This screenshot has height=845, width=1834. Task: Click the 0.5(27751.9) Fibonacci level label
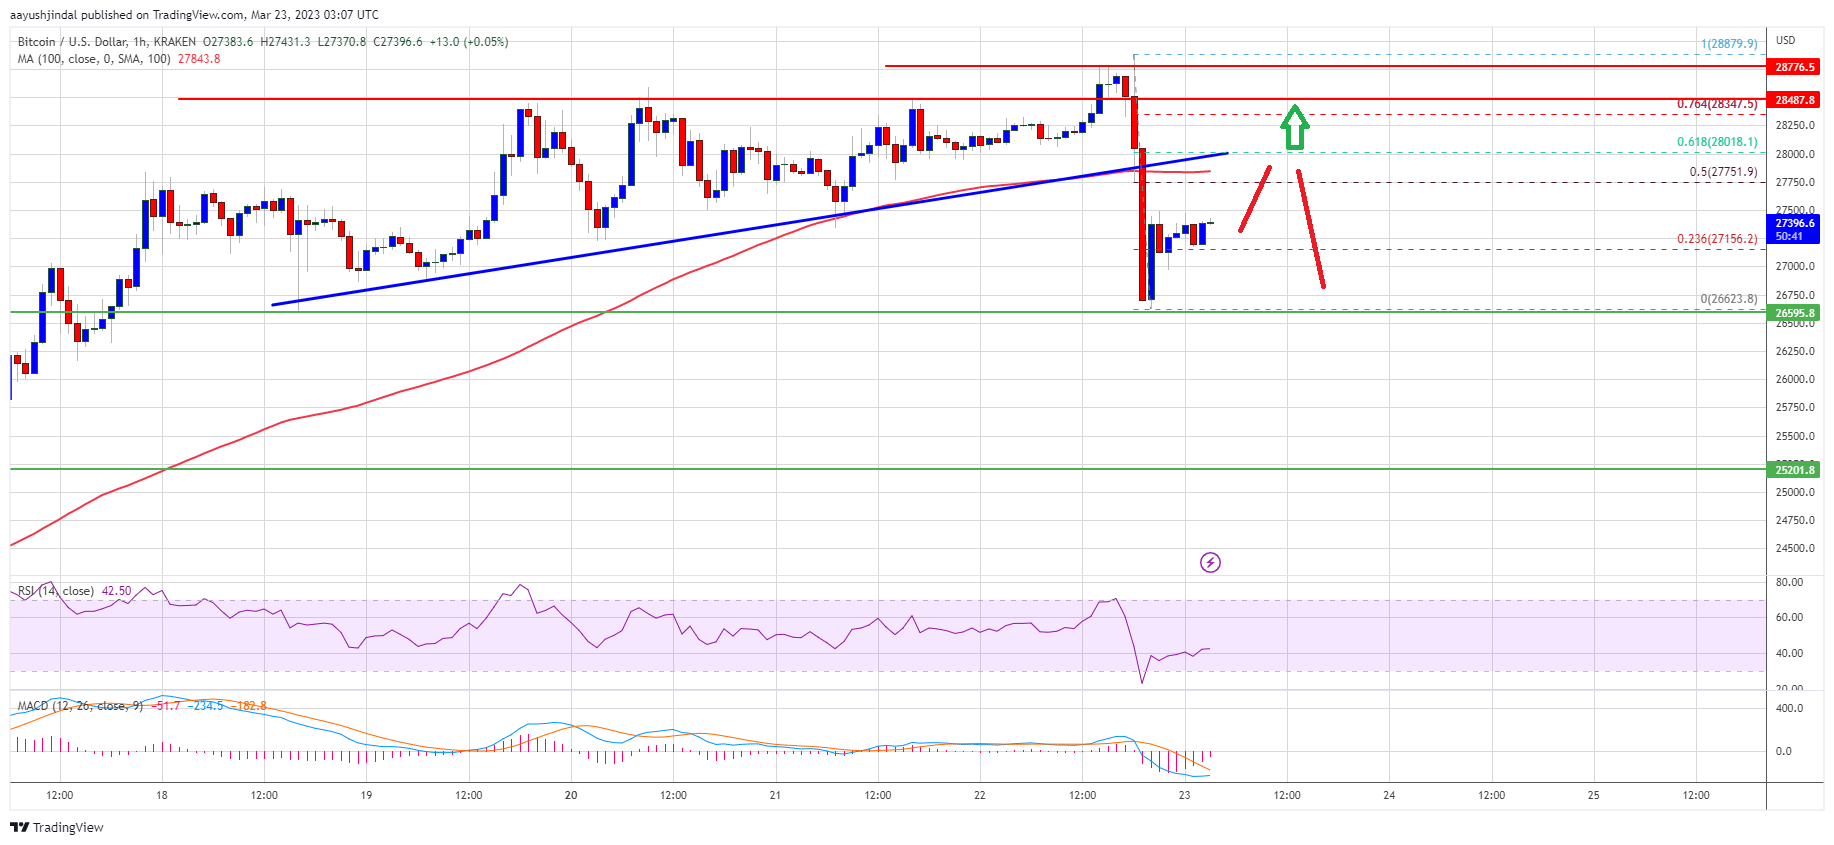click(x=1723, y=172)
